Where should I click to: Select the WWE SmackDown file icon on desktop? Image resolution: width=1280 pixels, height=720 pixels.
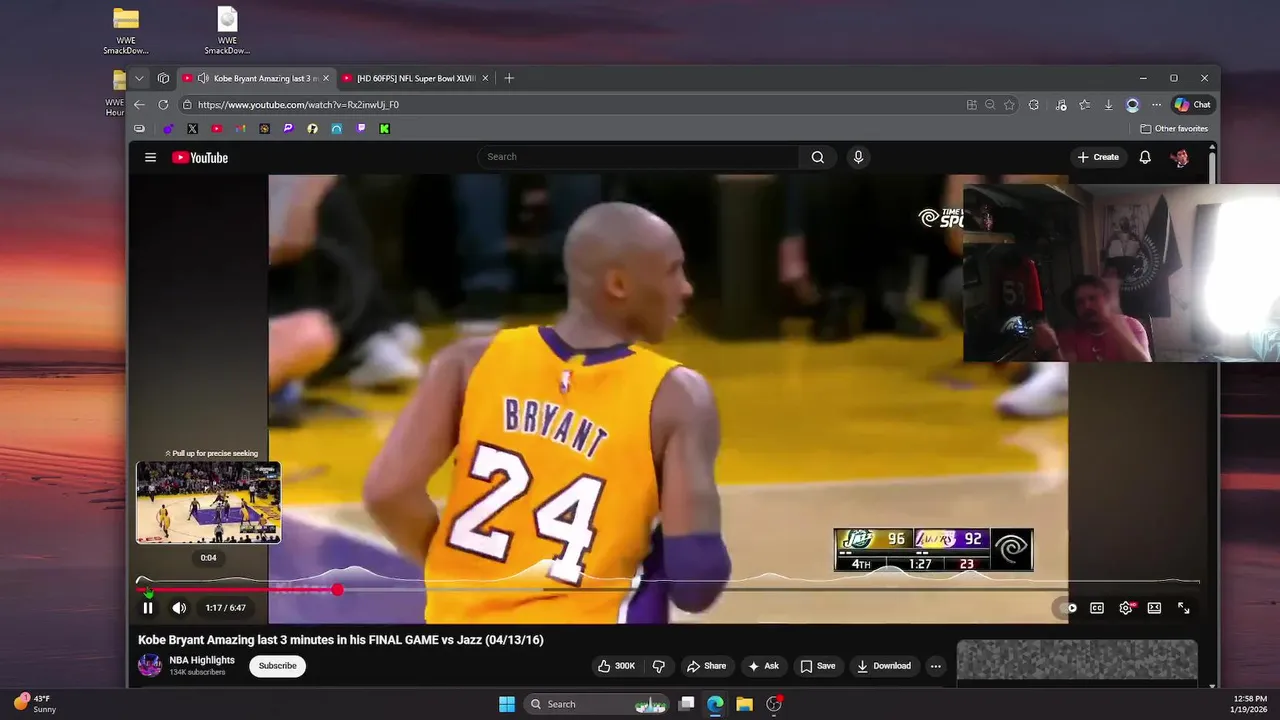pos(227,31)
